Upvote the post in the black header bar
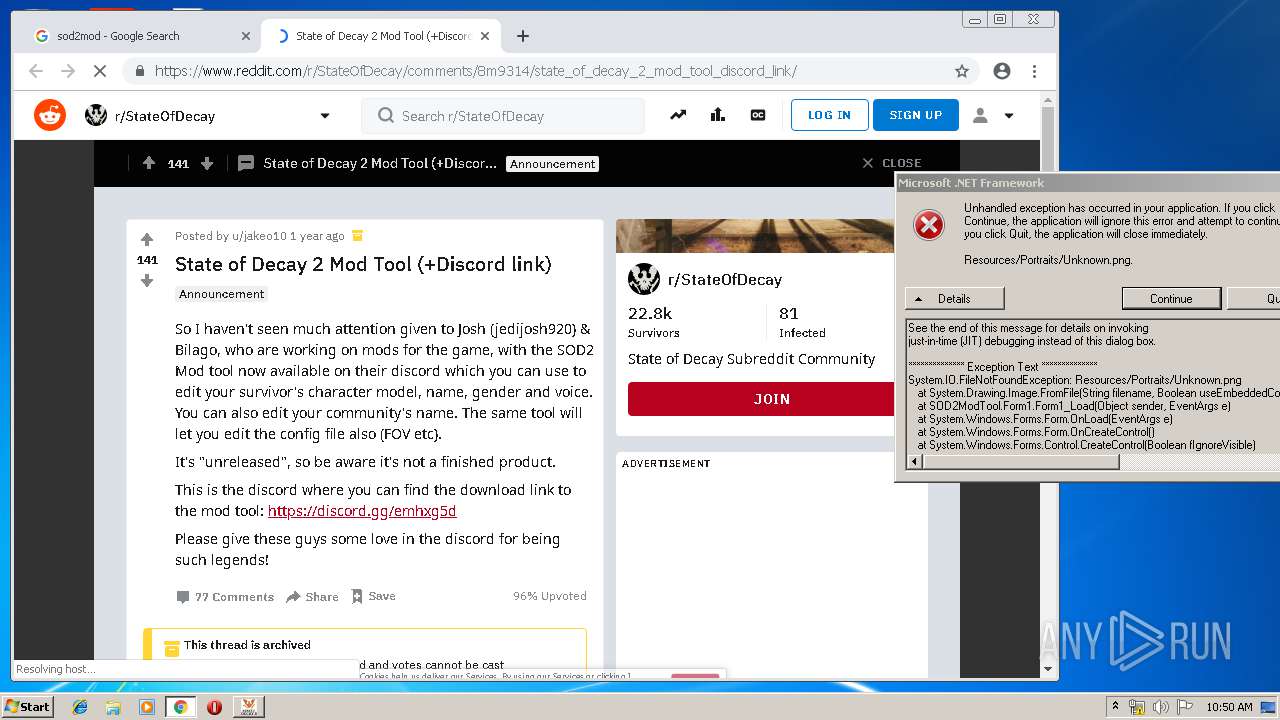This screenshot has width=1280, height=720. click(149, 163)
